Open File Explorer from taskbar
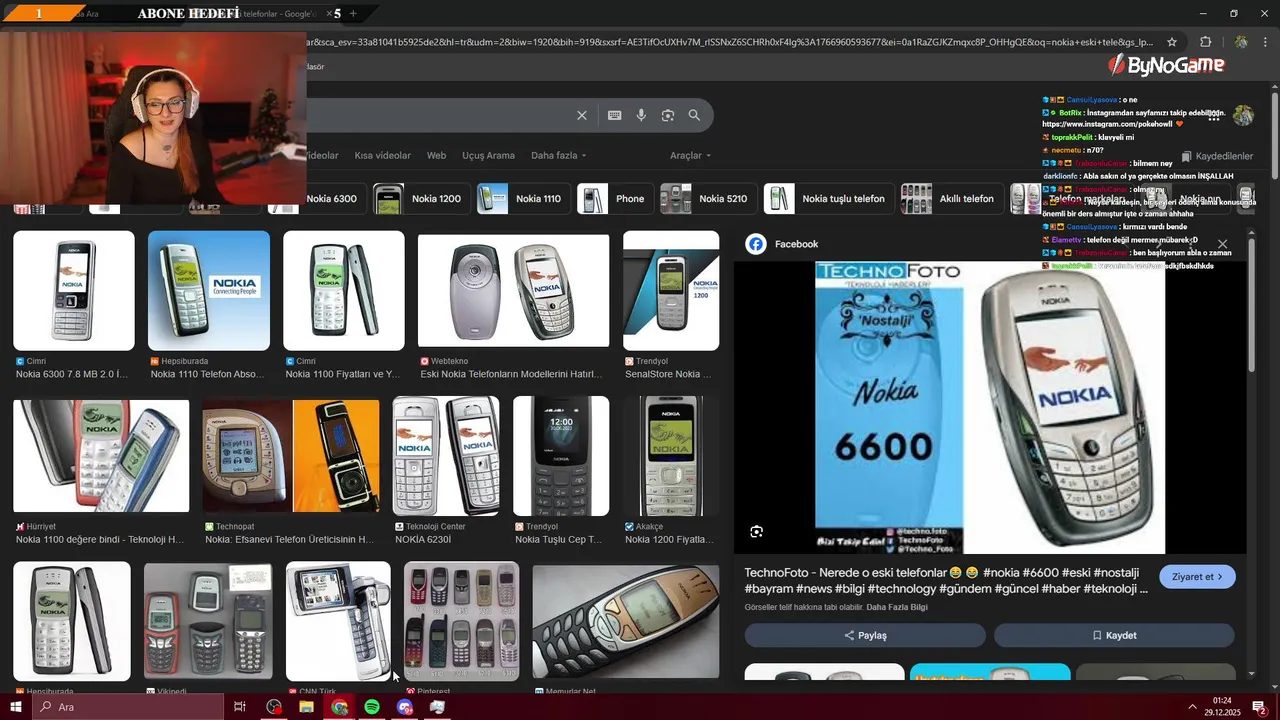 click(x=306, y=707)
